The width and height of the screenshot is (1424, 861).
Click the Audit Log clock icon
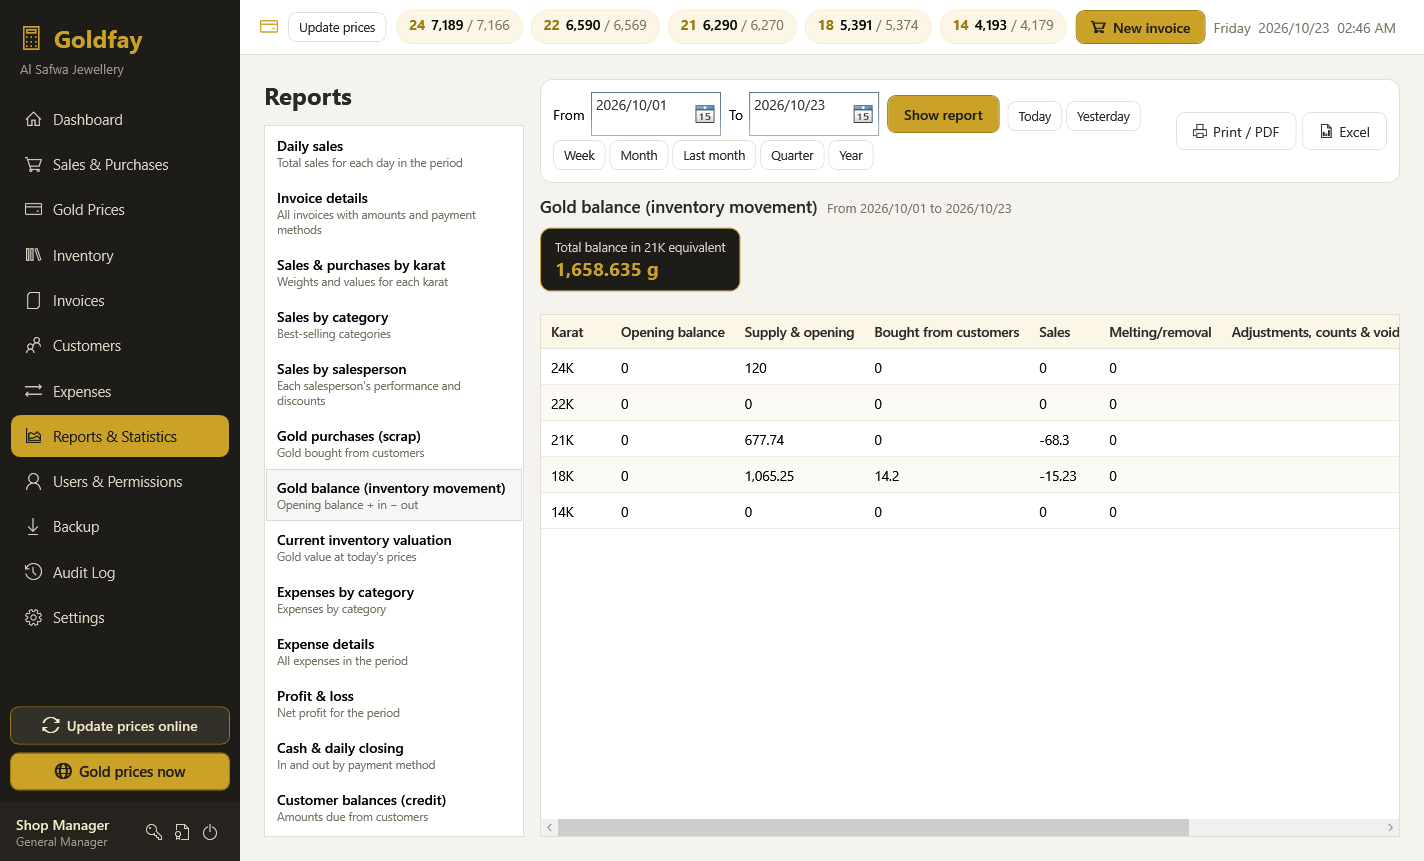coord(34,572)
